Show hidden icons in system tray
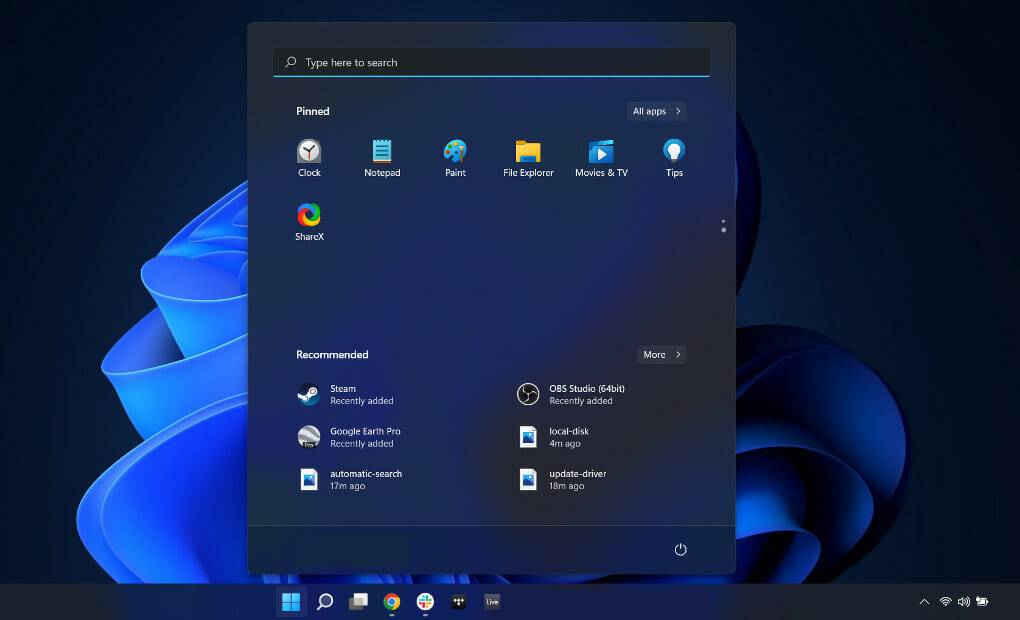This screenshot has height=620, width=1020. point(923,601)
